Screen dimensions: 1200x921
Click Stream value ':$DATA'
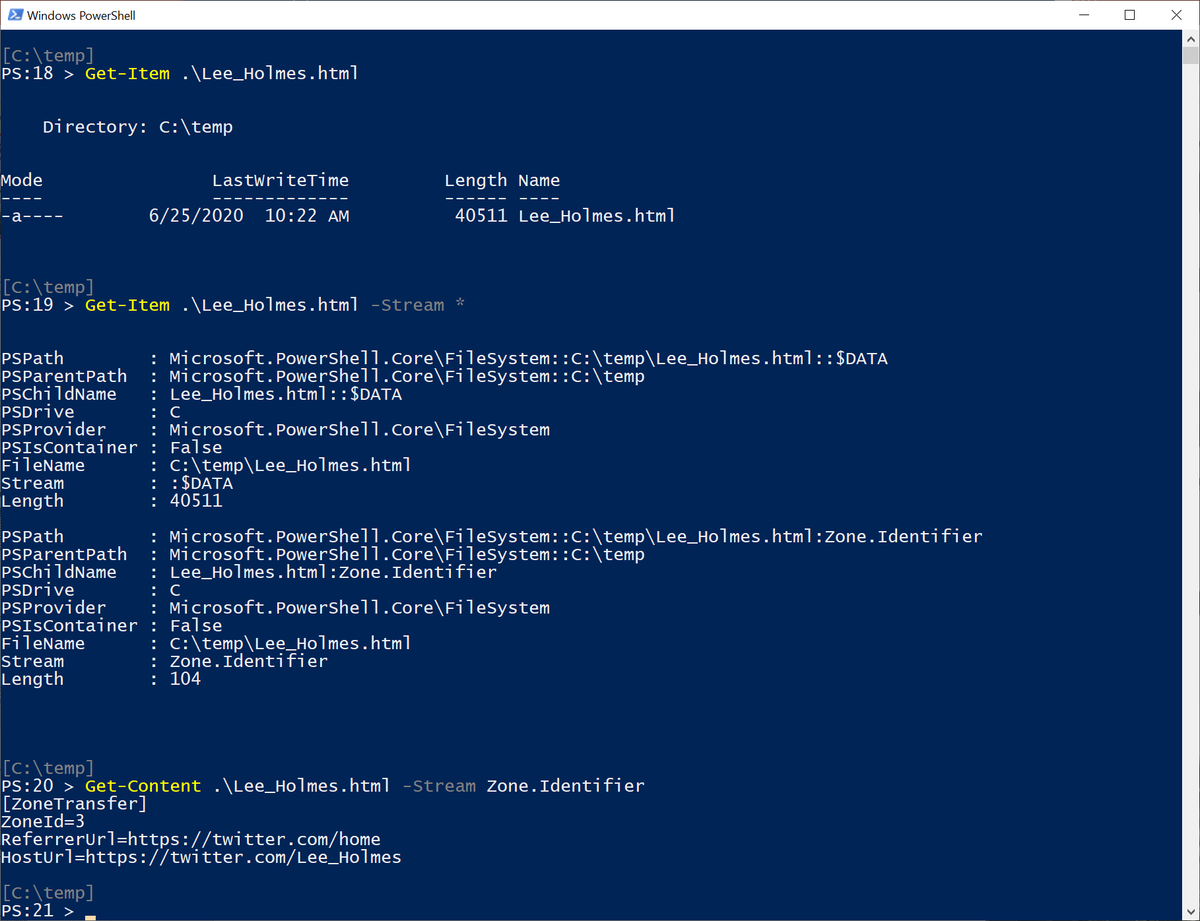201,484
